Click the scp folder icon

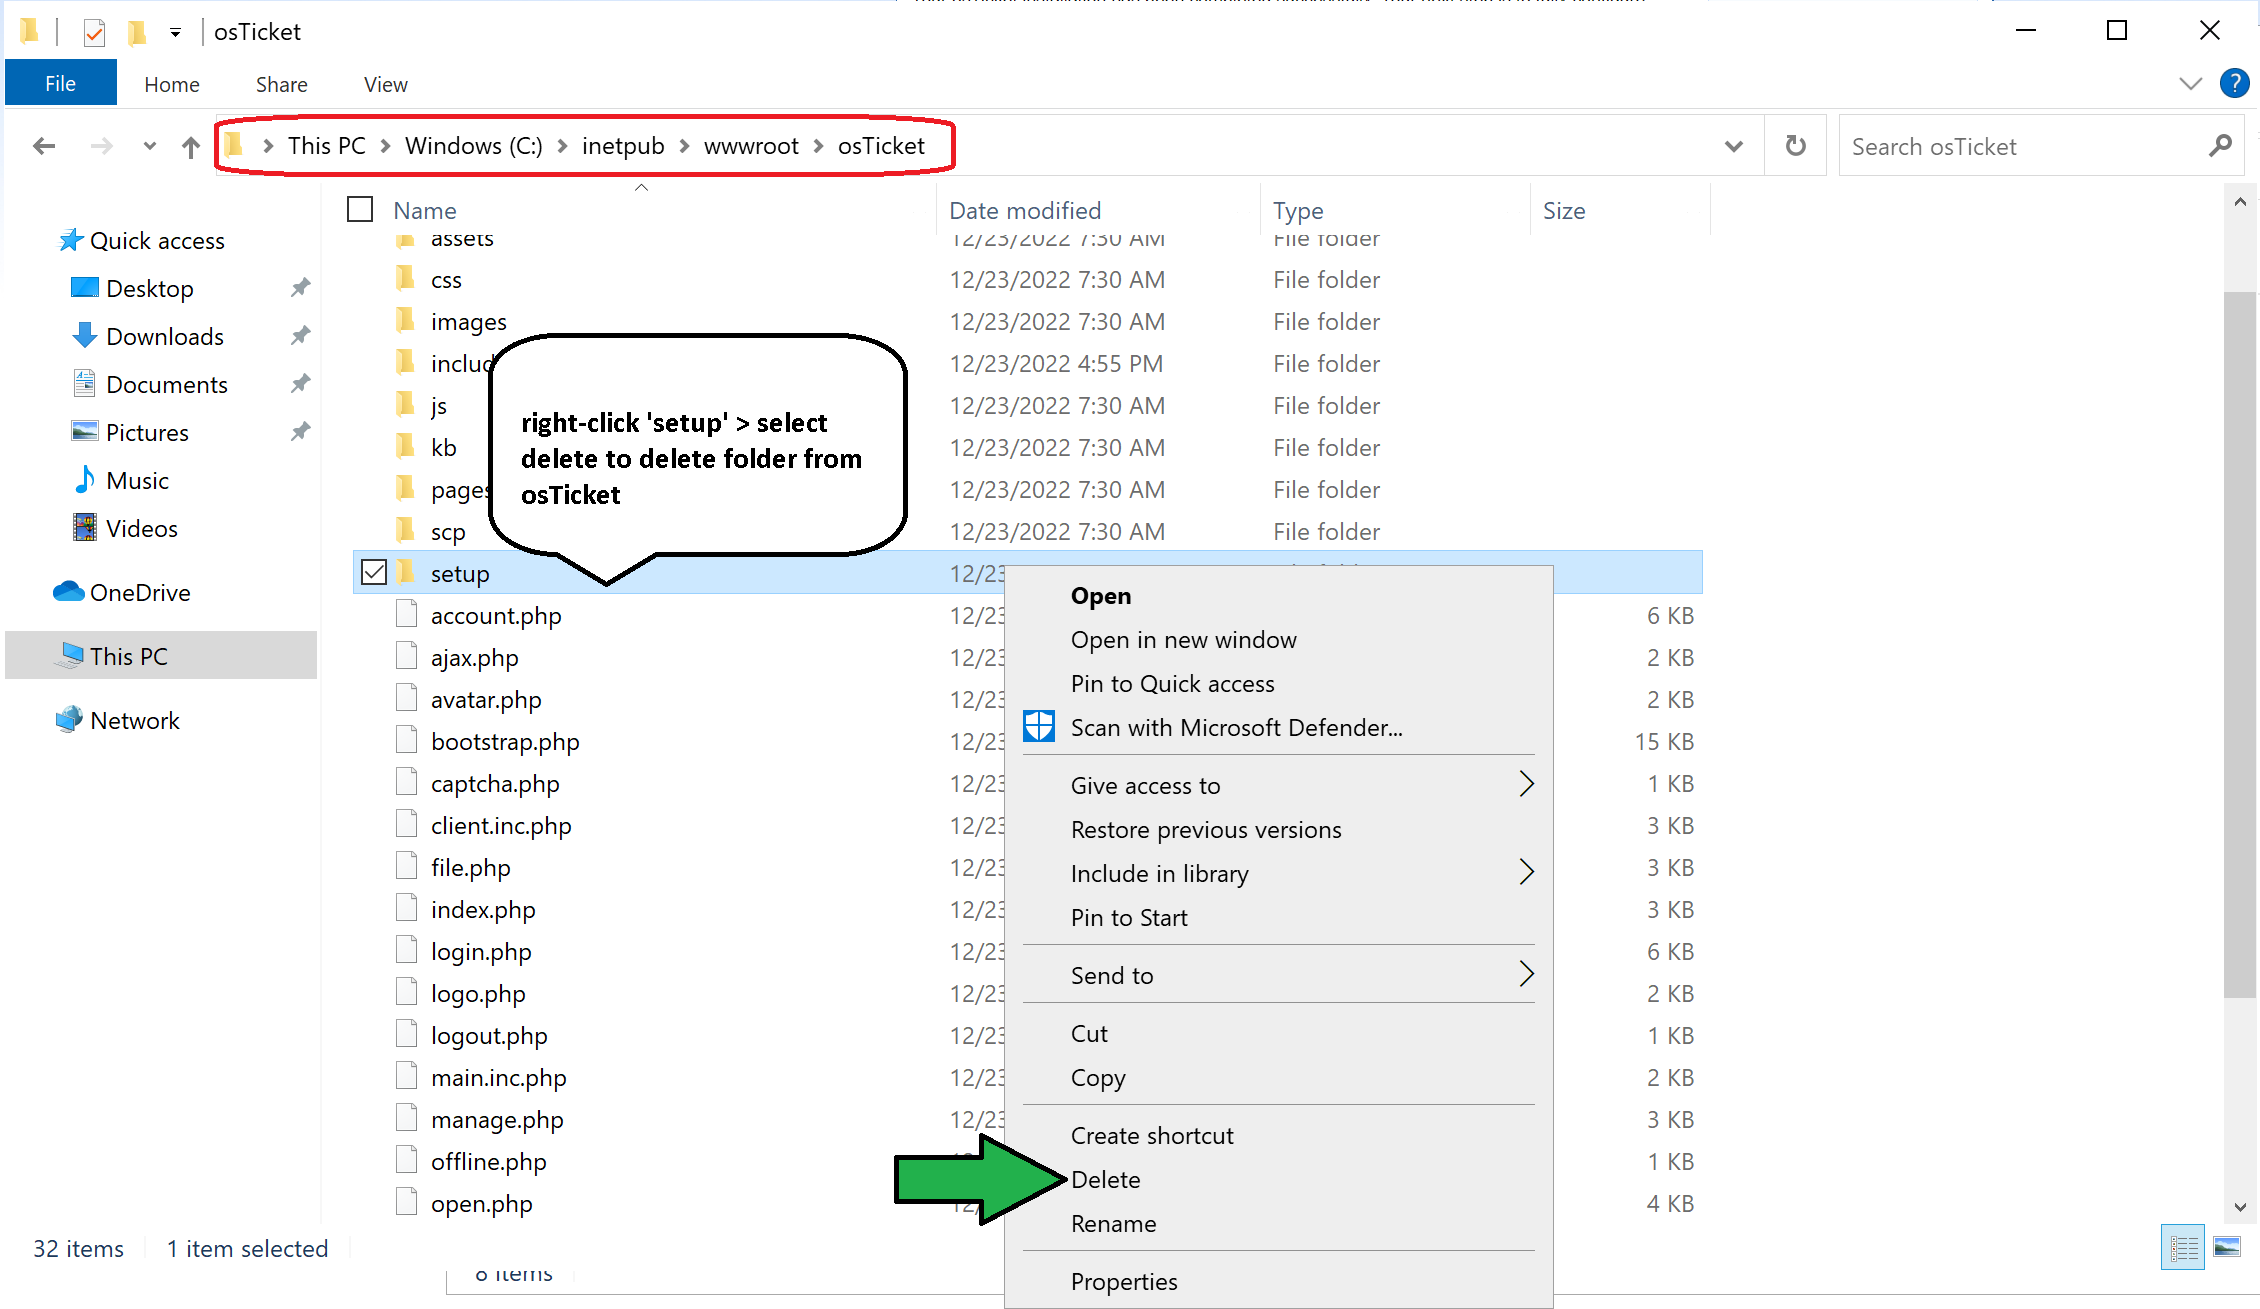tap(405, 530)
